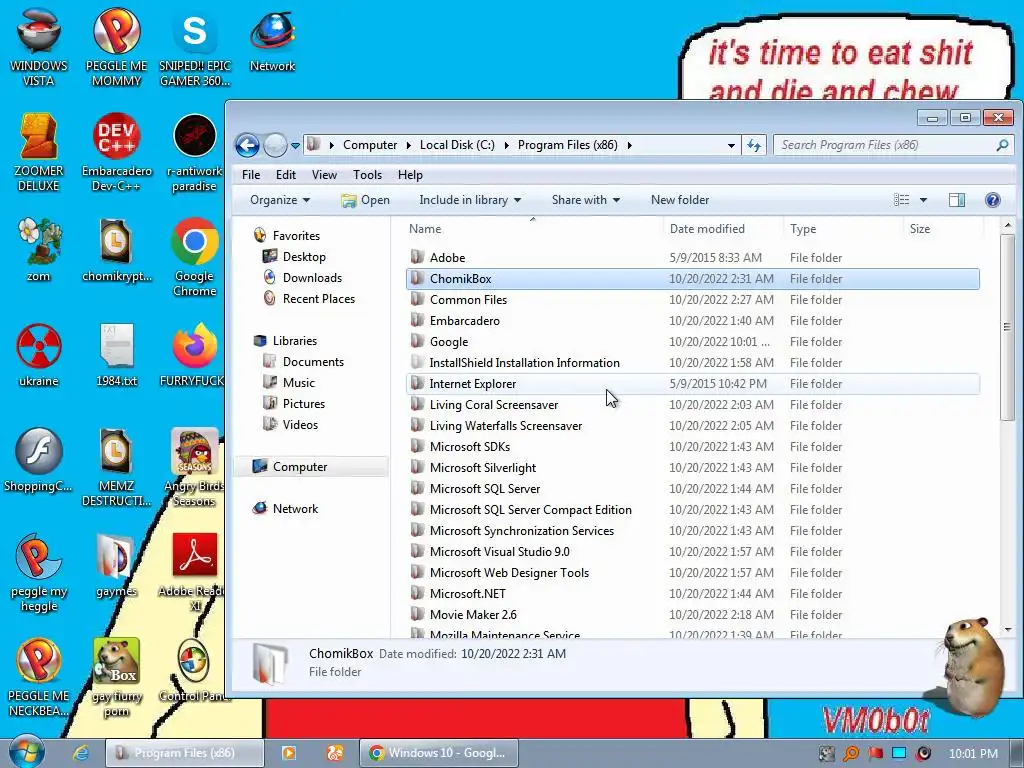Screen dimensions: 1024x768
Task: Open ShoppingC... Flash desktop icon
Action: tap(39, 460)
